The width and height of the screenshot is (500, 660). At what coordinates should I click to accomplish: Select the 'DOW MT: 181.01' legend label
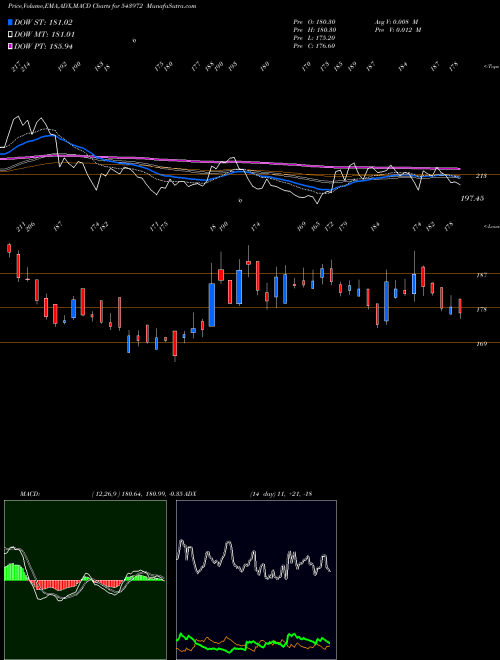[x=45, y=35]
